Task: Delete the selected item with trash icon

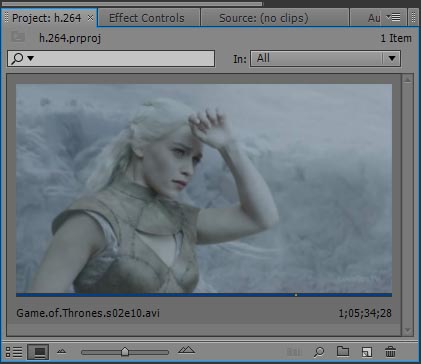Action: point(390,351)
